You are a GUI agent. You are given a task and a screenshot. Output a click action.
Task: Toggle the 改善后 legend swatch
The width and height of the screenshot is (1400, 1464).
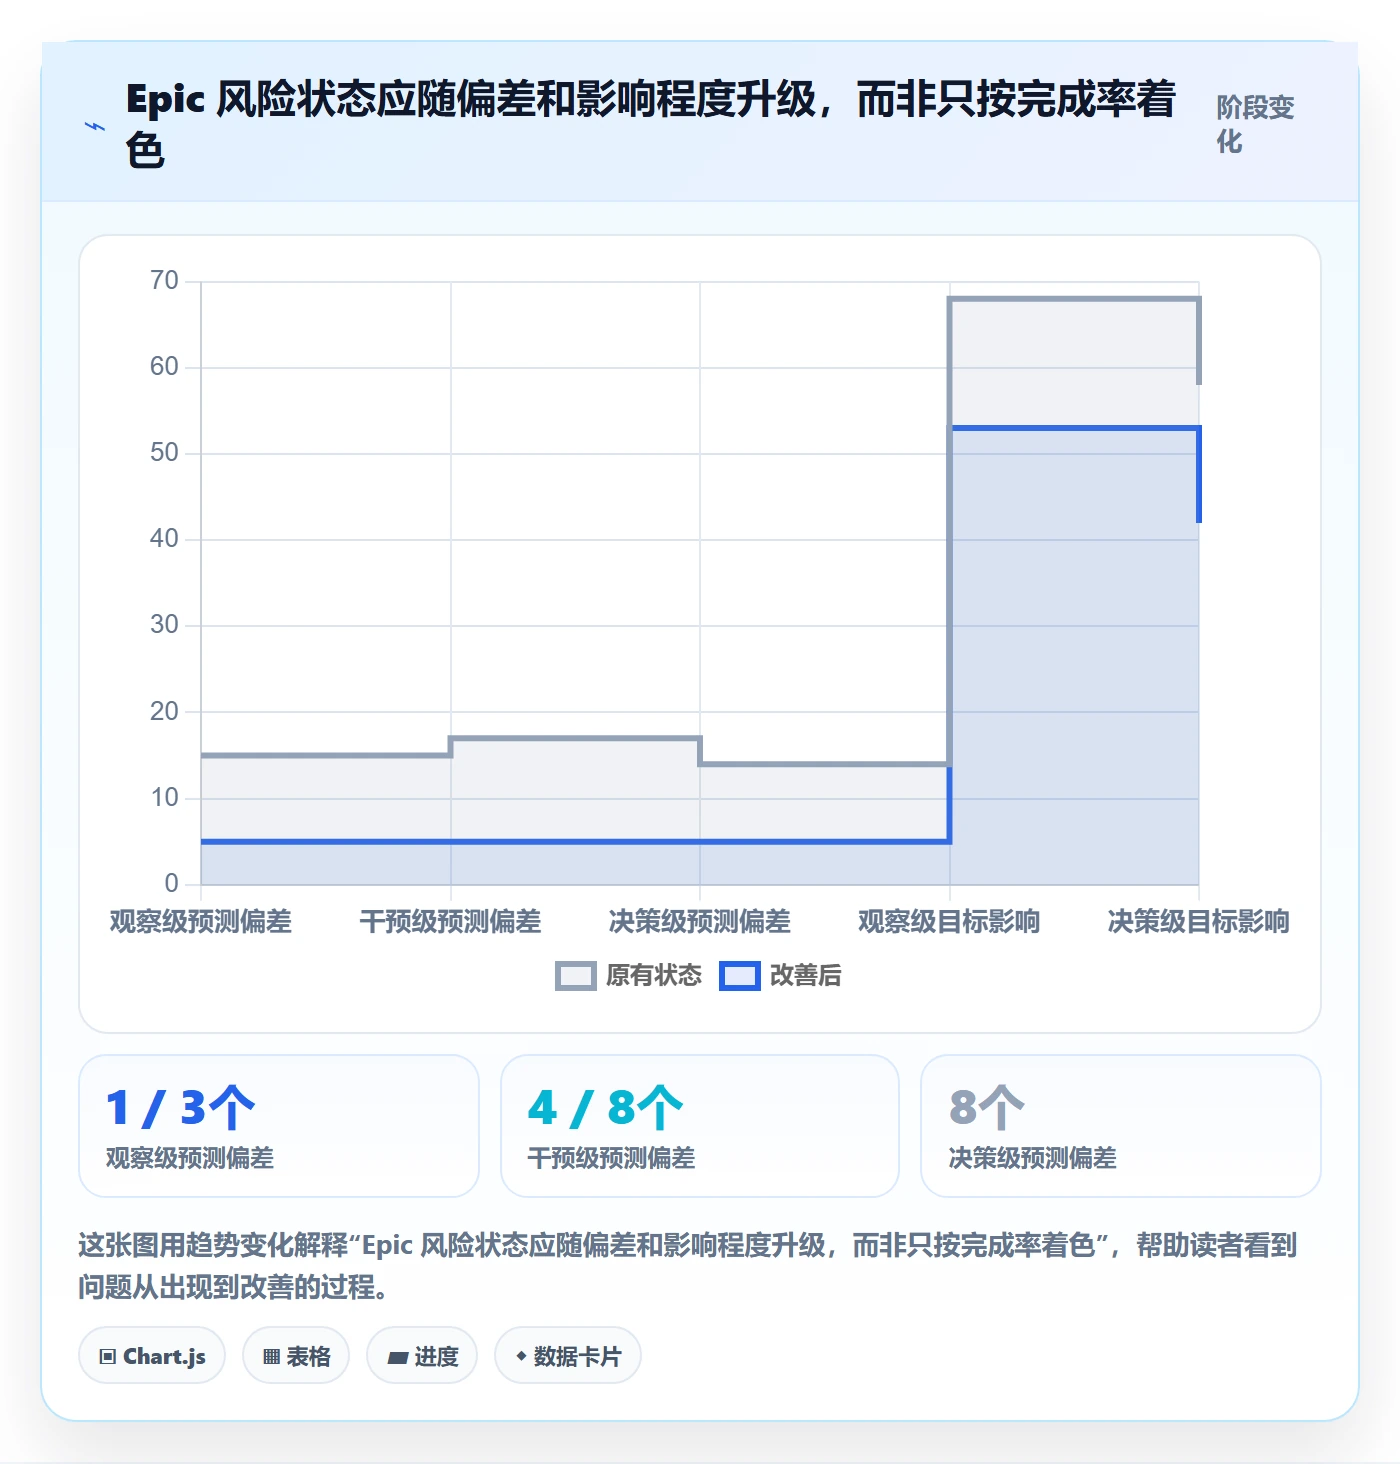[x=740, y=976]
